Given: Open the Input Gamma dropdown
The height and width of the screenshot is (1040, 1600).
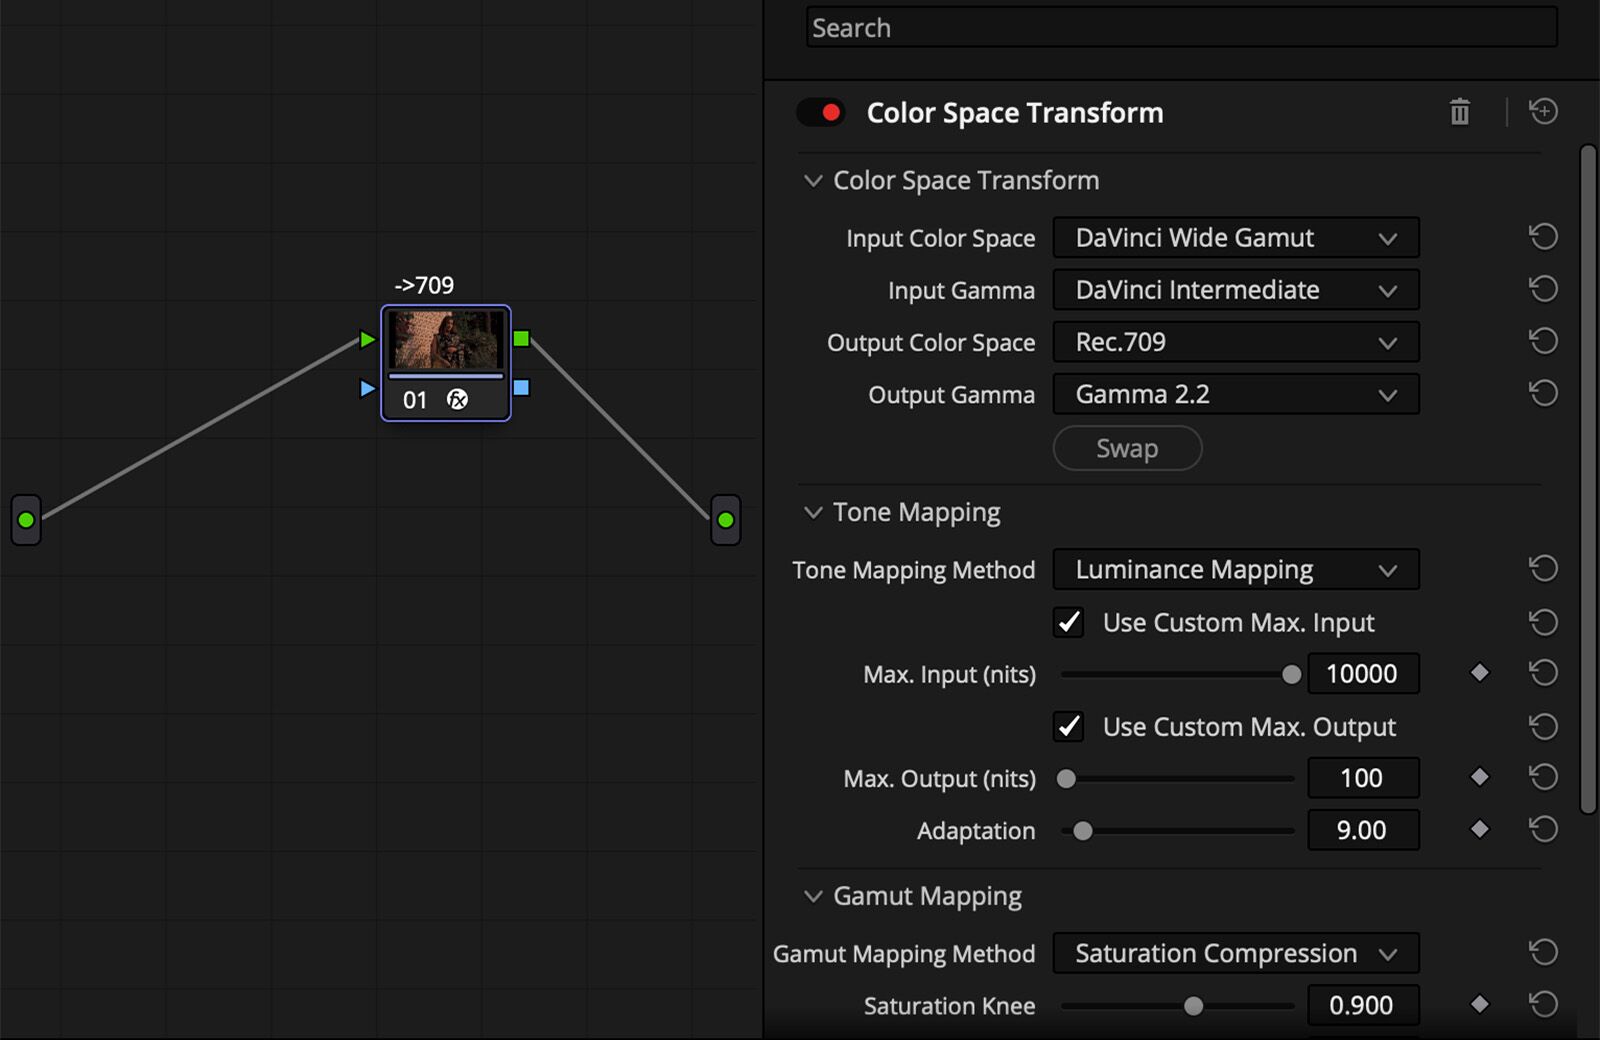Looking at the screenshot, I should tap(1236, 289).
